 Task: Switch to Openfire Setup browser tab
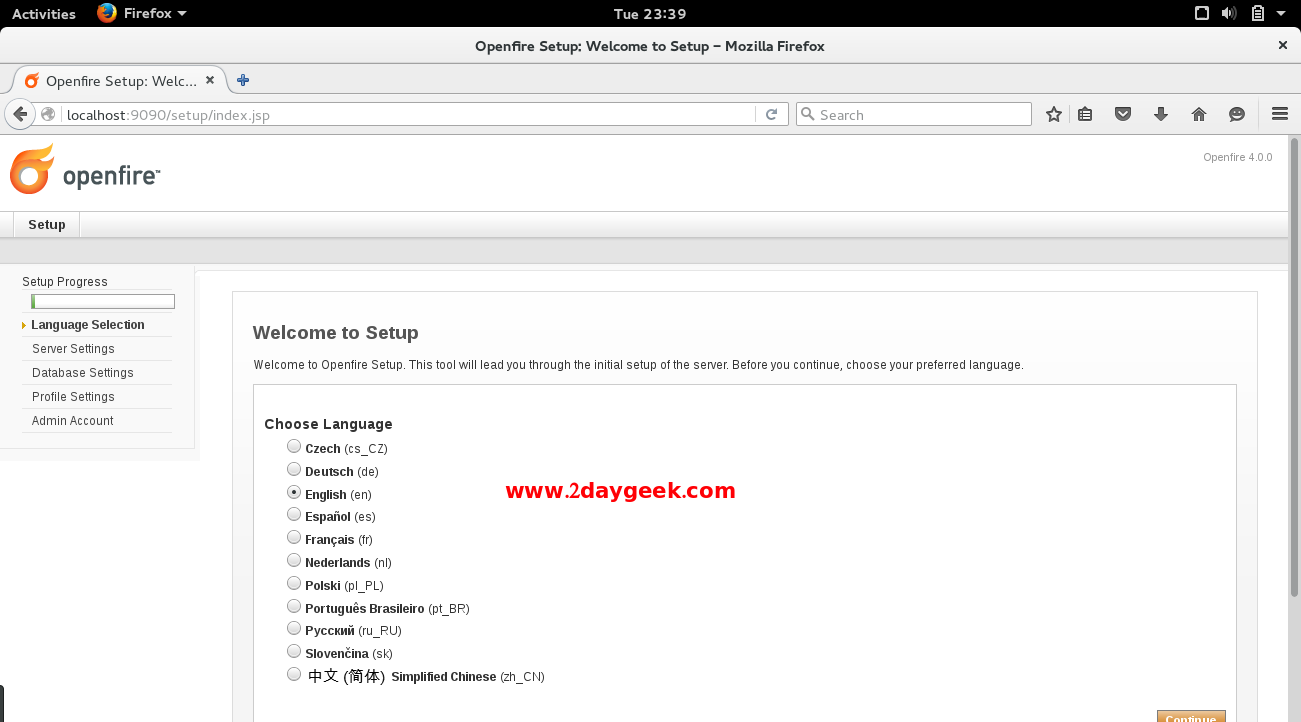[x=119, y=80]
